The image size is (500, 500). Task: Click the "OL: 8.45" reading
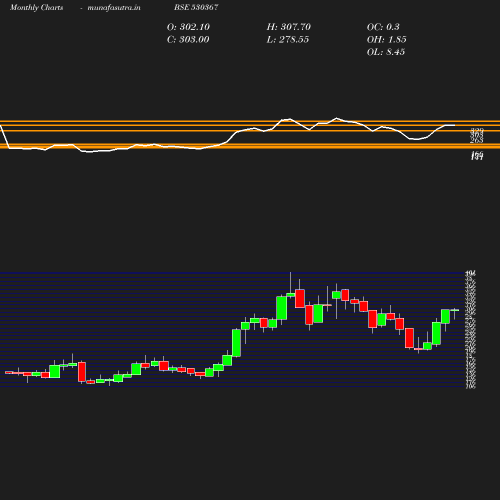click(x=386, y=52)
